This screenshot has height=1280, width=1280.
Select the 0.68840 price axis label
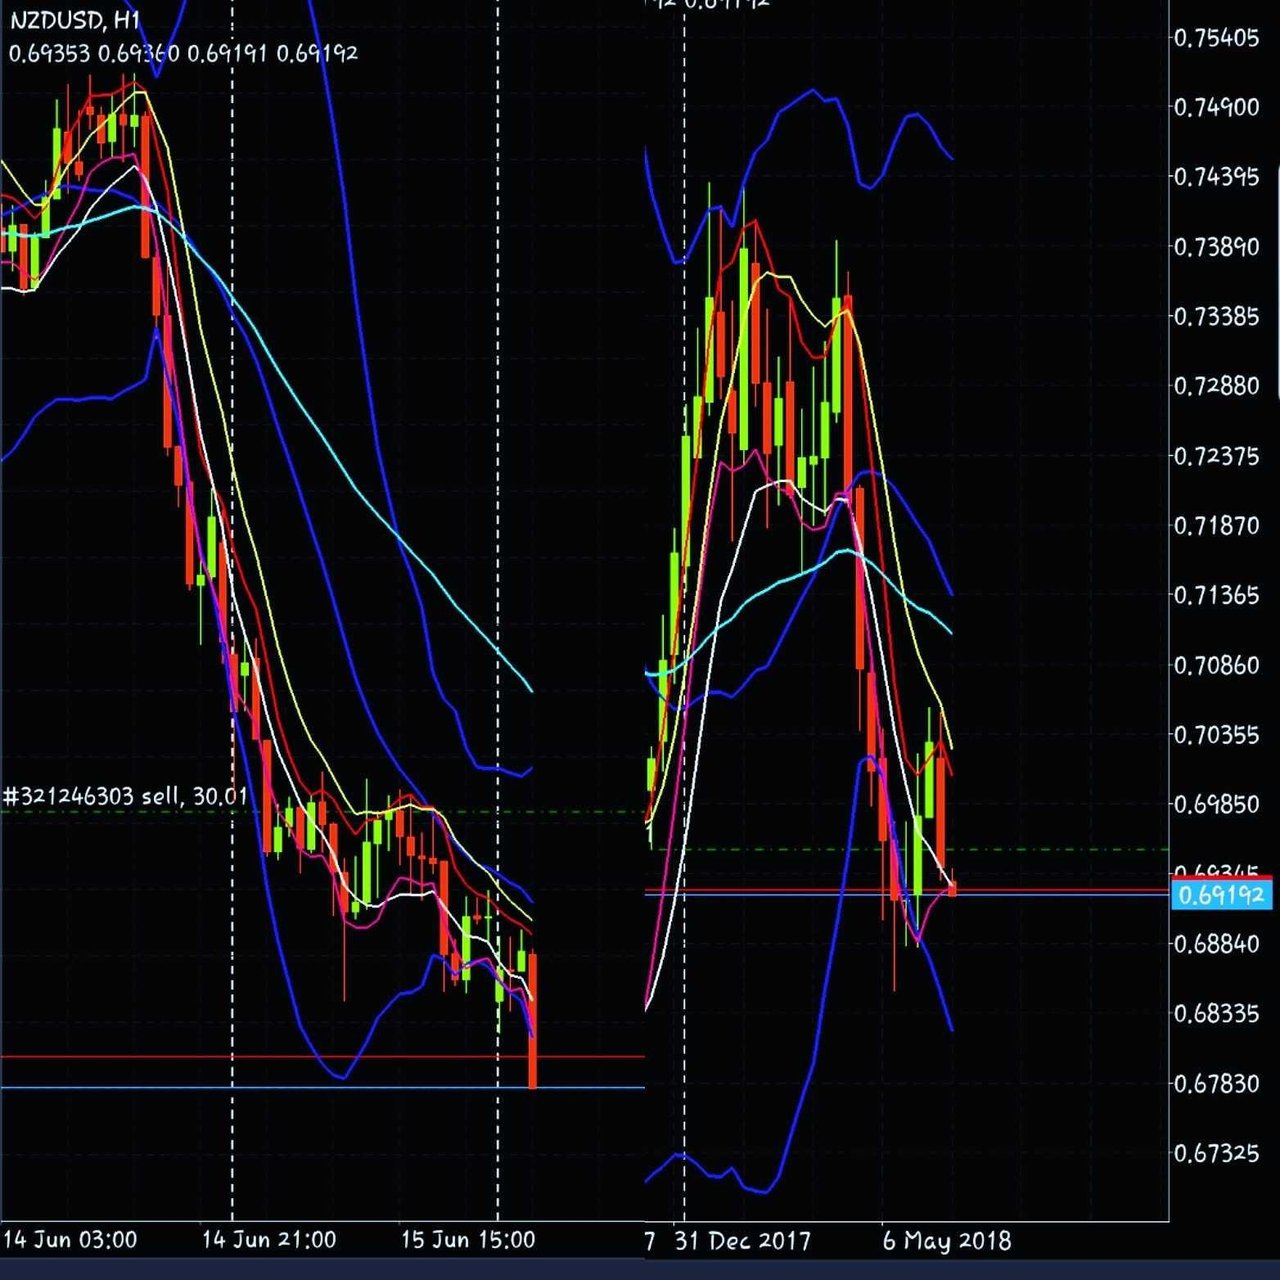1216,944
